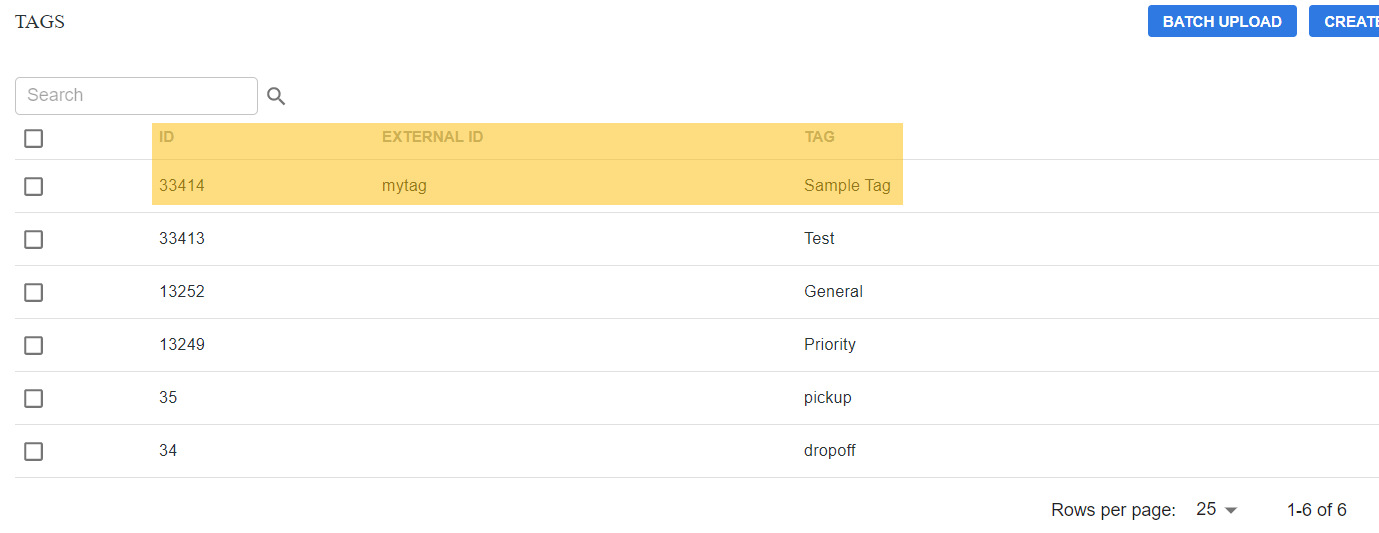The image size is (1379, 533).
Task: Focus the Search input field
Action: [x=136, y=96]
